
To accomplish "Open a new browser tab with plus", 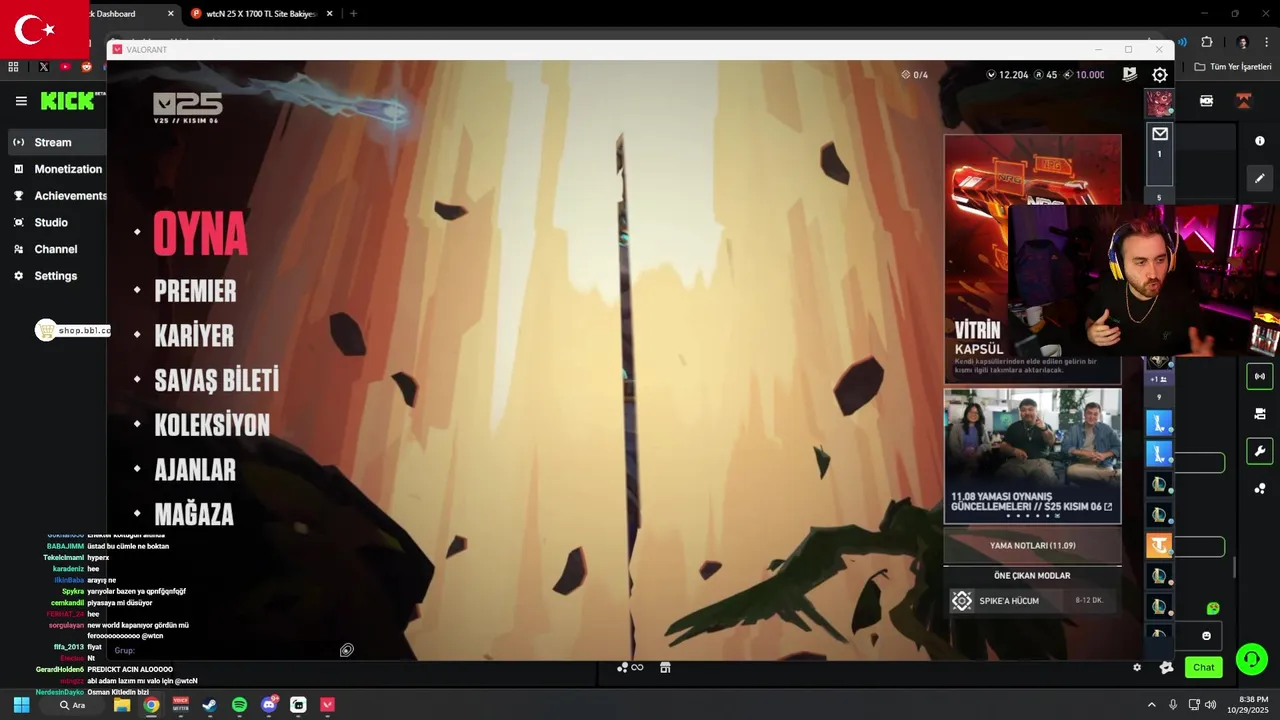I will (353, 14).
